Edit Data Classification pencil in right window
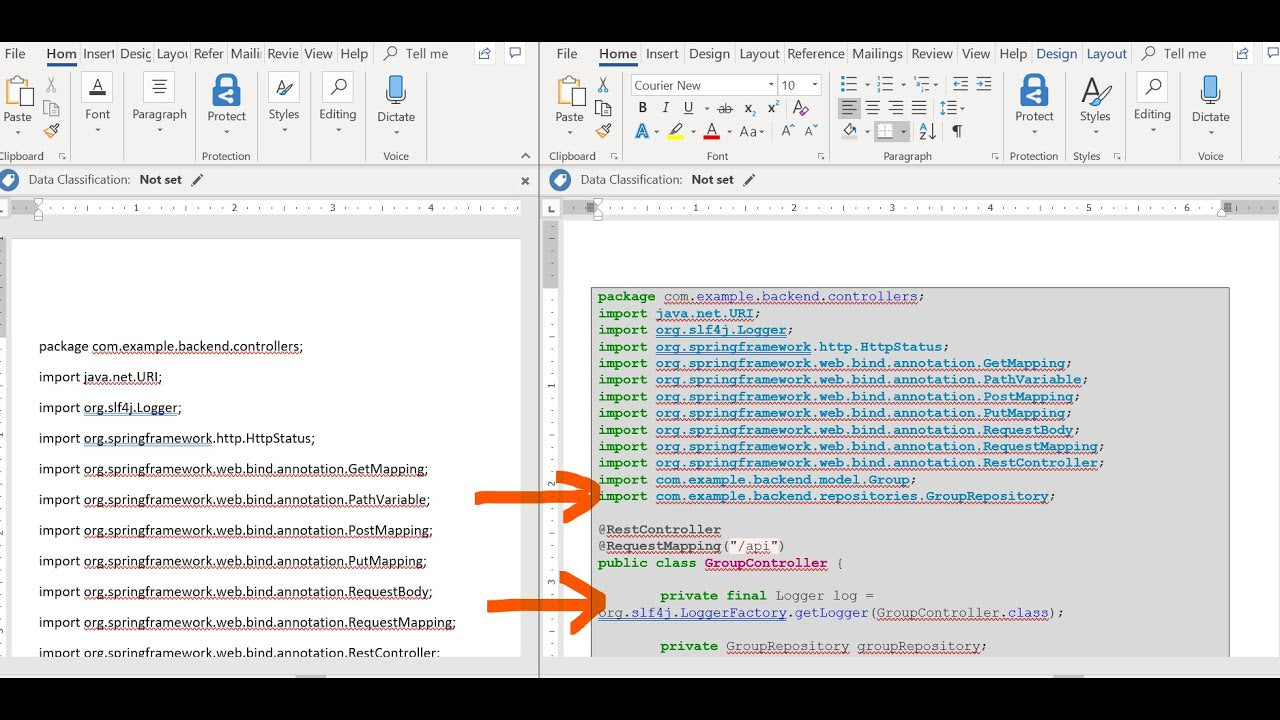 (x=749, y=180)
